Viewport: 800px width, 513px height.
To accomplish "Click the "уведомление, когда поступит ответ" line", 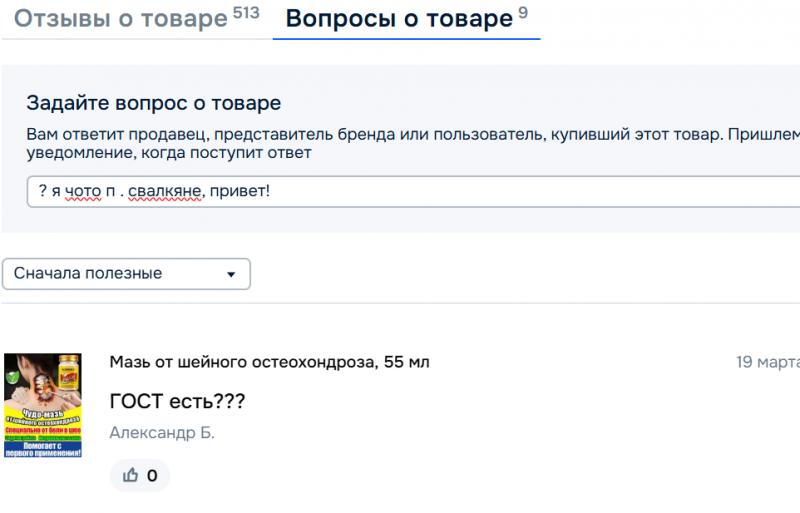I will click(169, 153).
